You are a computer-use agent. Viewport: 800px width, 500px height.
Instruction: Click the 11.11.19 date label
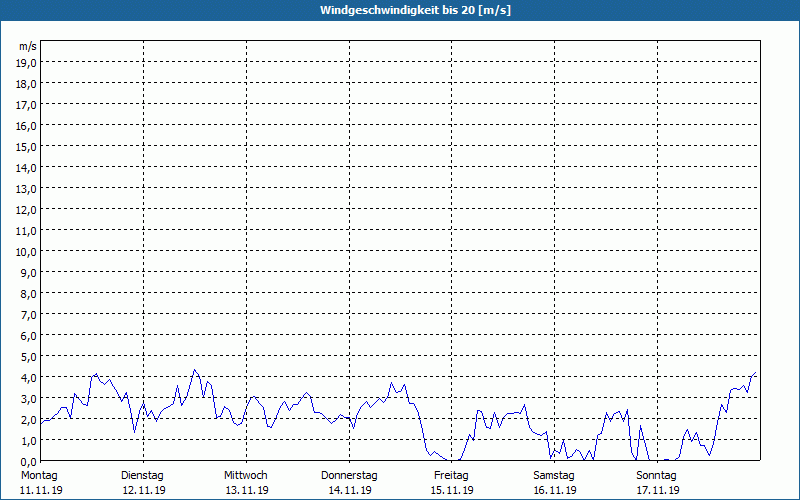(x=41, y=490)
